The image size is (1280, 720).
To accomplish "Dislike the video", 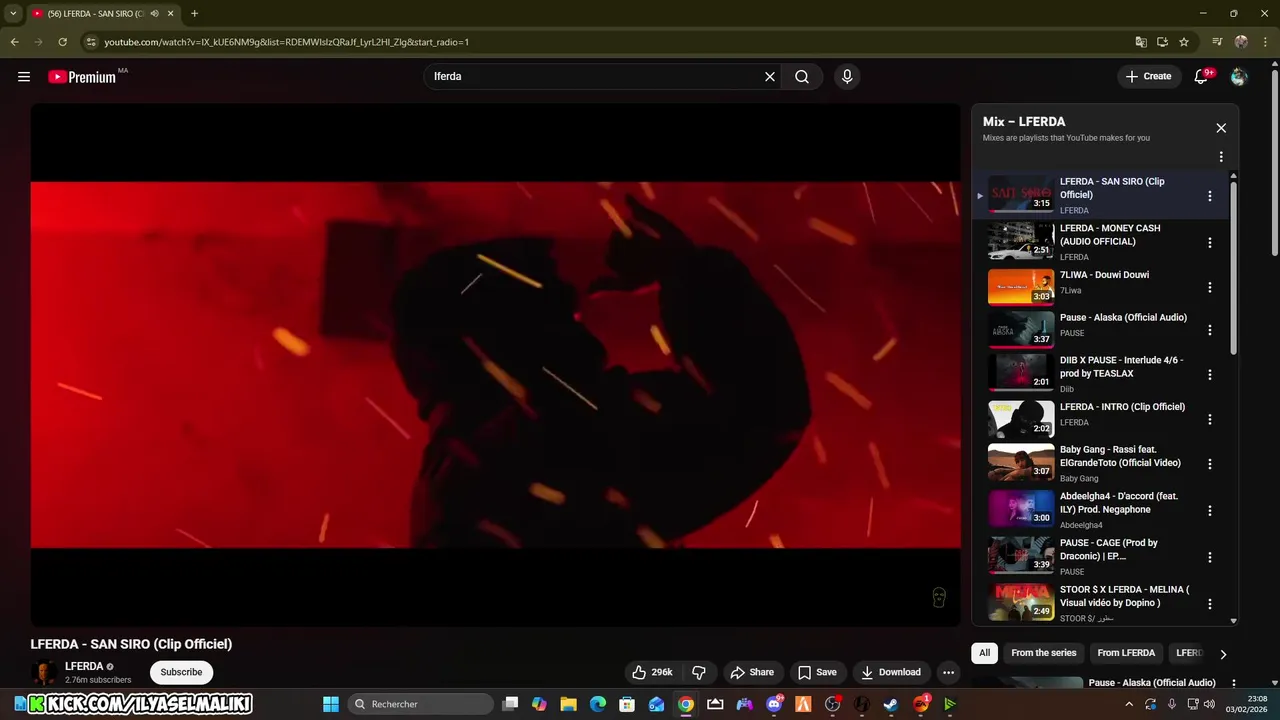I will click(x=699, y=672).
